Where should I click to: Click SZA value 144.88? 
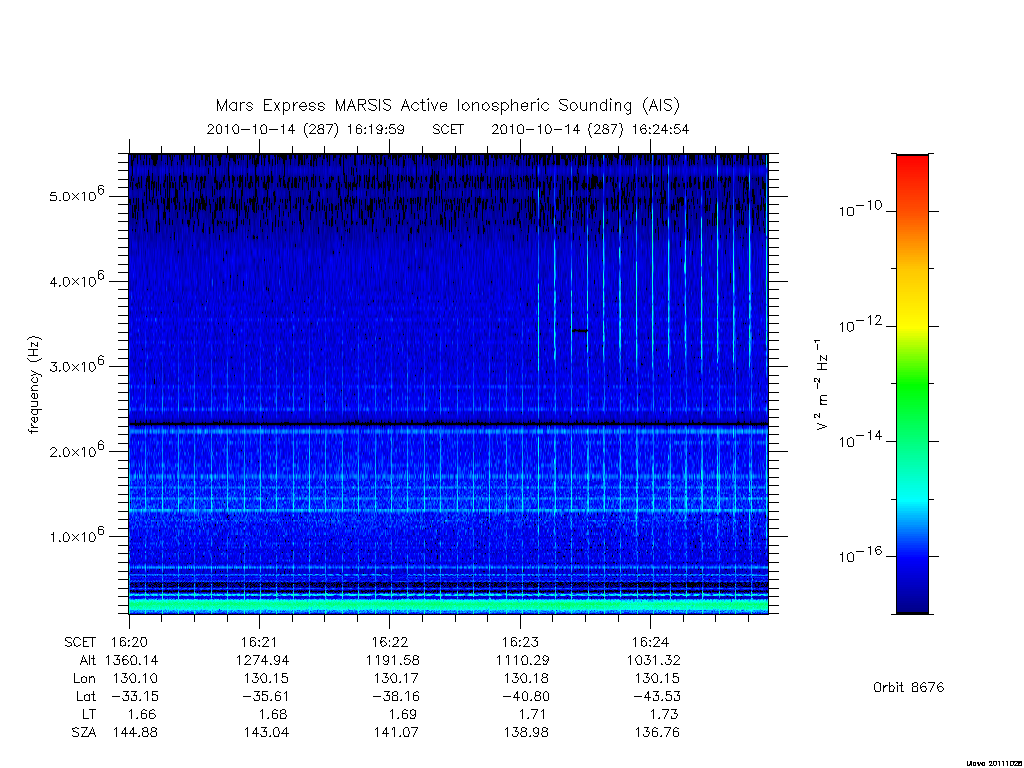coord(135,733)
